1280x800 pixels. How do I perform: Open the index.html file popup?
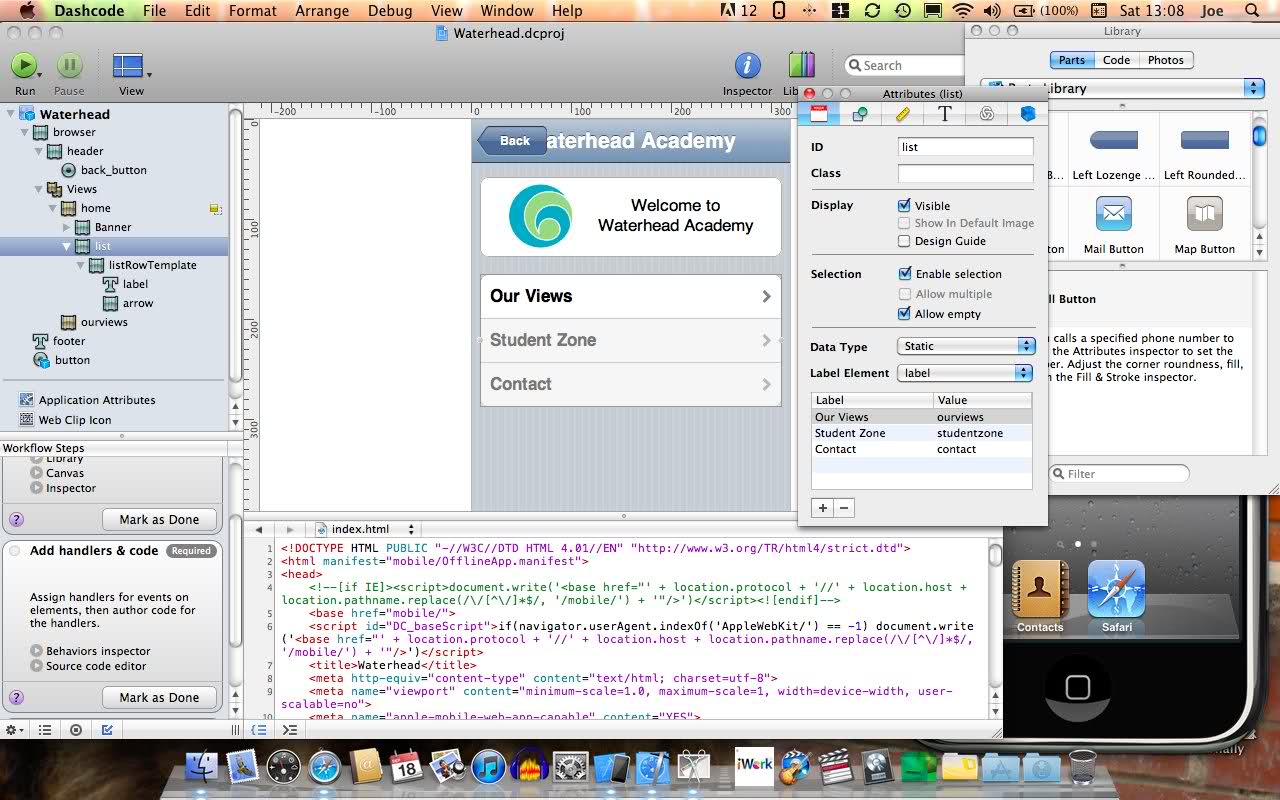point(366,529)
